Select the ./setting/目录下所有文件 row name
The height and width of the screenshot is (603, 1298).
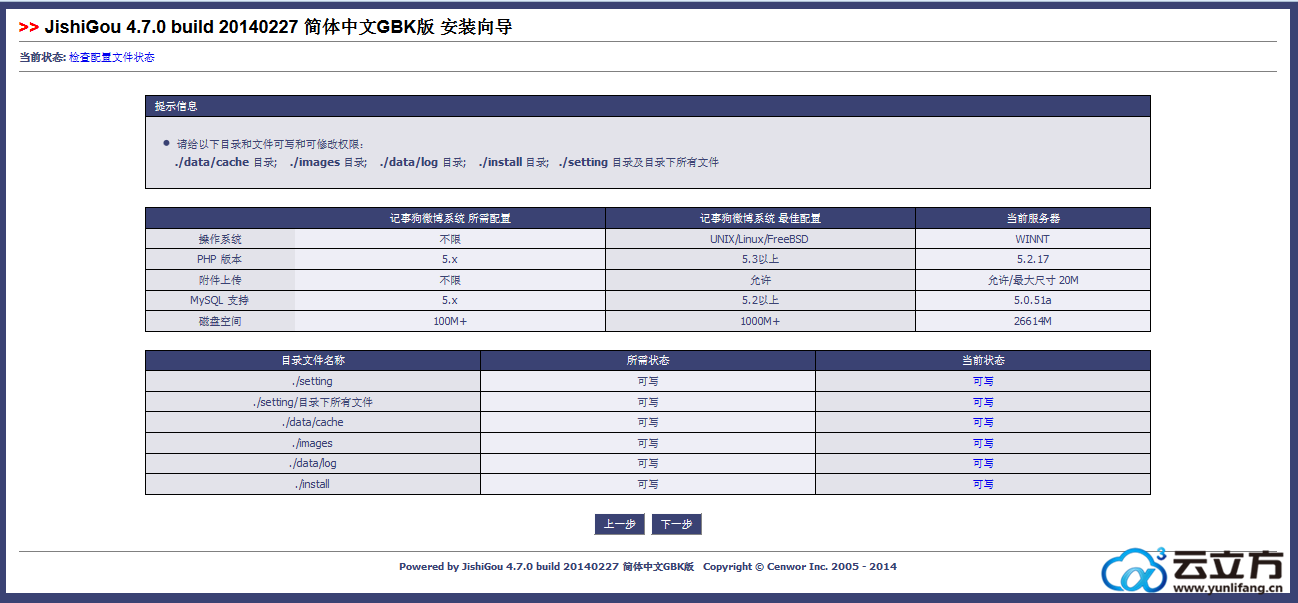313,402
